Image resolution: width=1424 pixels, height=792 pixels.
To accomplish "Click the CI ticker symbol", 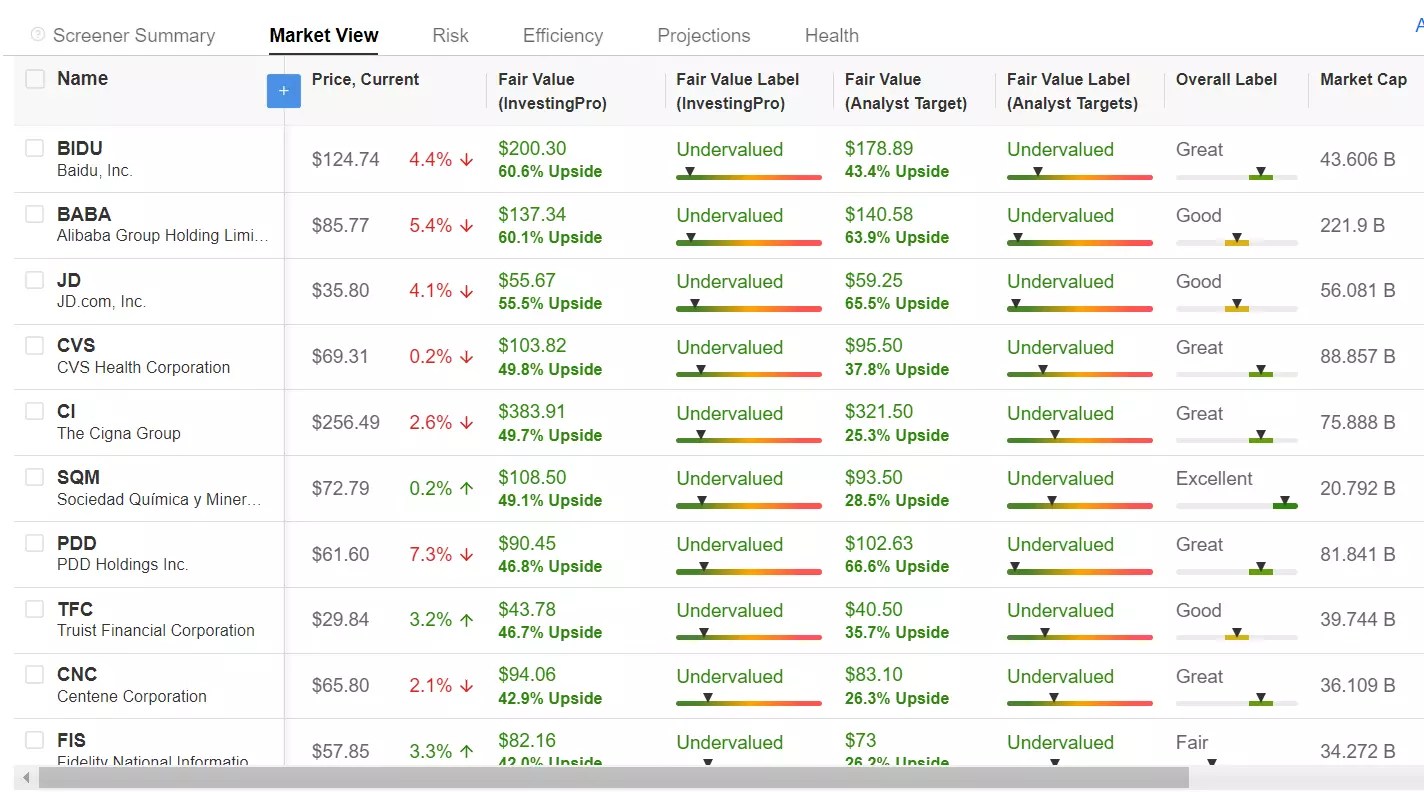I will coord(66,411).
